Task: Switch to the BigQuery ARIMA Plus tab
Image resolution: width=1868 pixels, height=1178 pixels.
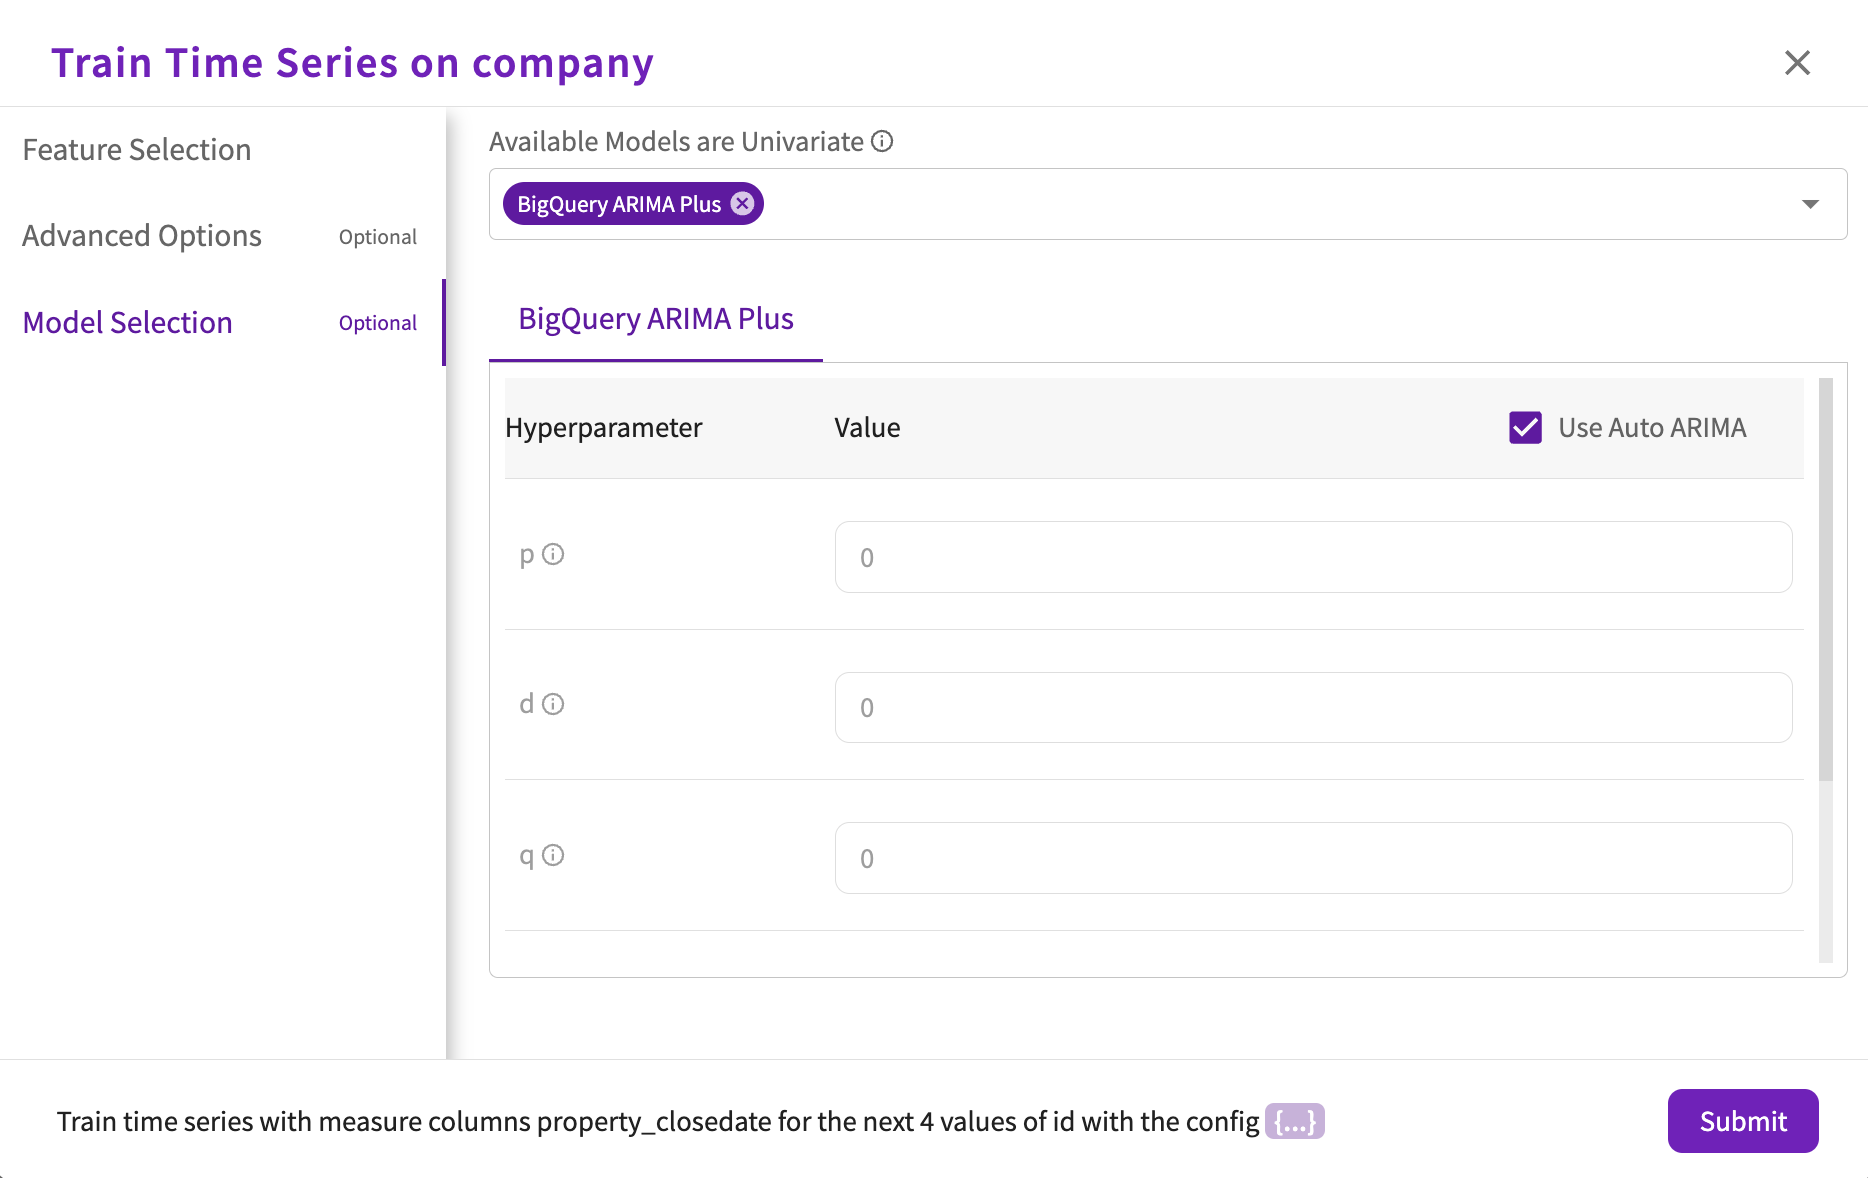Action: coord(656,319)
